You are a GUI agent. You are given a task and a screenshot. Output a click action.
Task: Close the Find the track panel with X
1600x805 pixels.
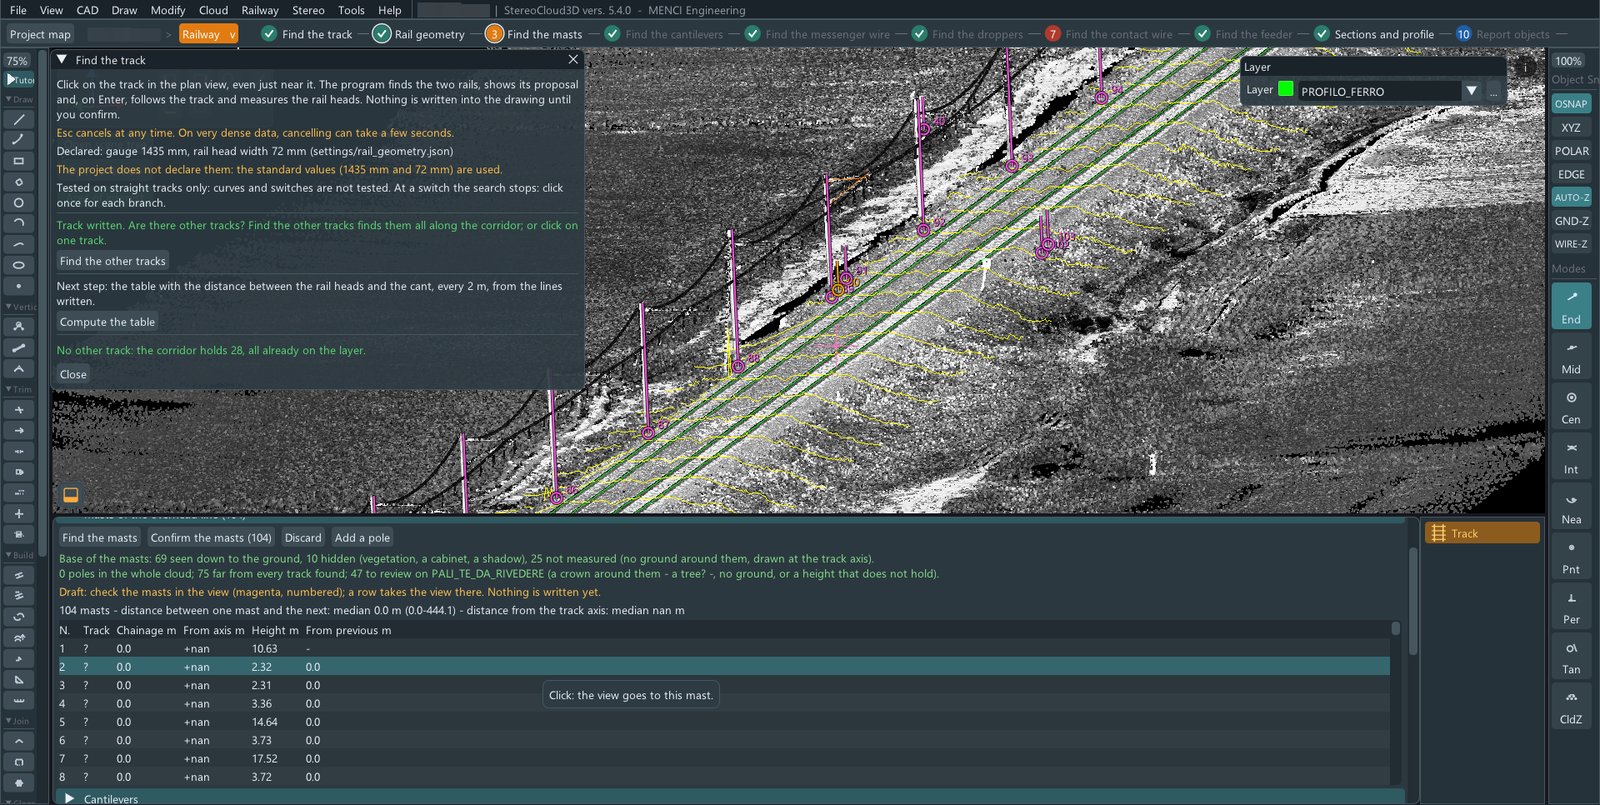tap(573, 60)
